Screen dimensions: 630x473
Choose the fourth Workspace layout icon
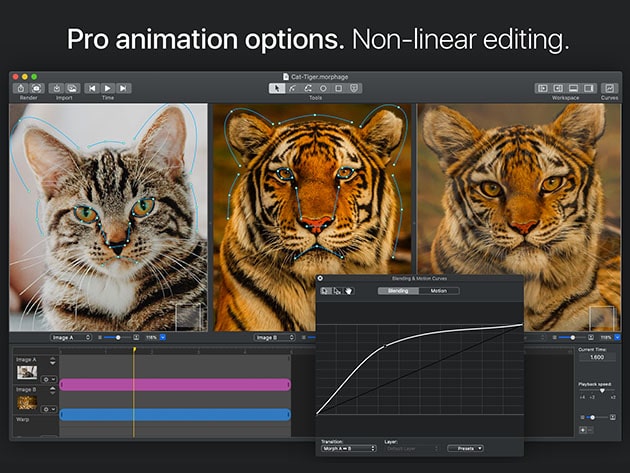click(x=589, y=88)
